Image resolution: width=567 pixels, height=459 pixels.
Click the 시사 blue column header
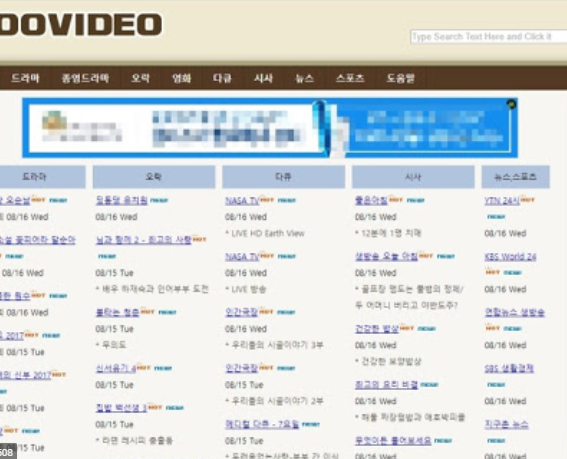point(413,177)
